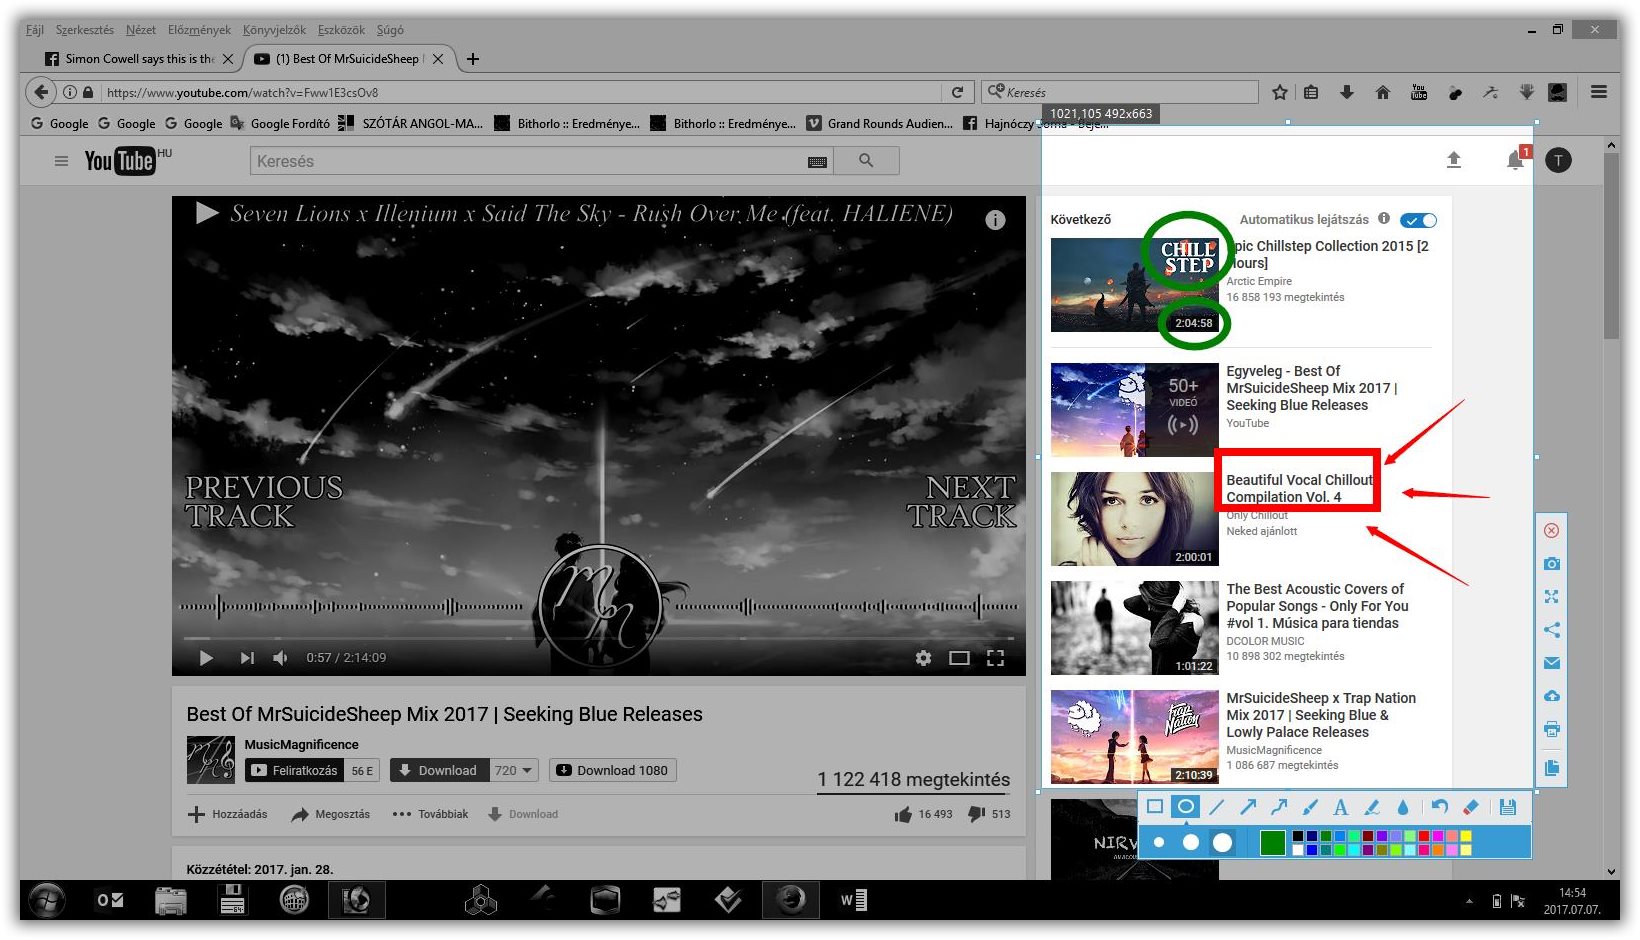Screen dimensions: 1640x940
Task: Cancel capture with red X circle icon
Action: click(x=1551, y=530)
